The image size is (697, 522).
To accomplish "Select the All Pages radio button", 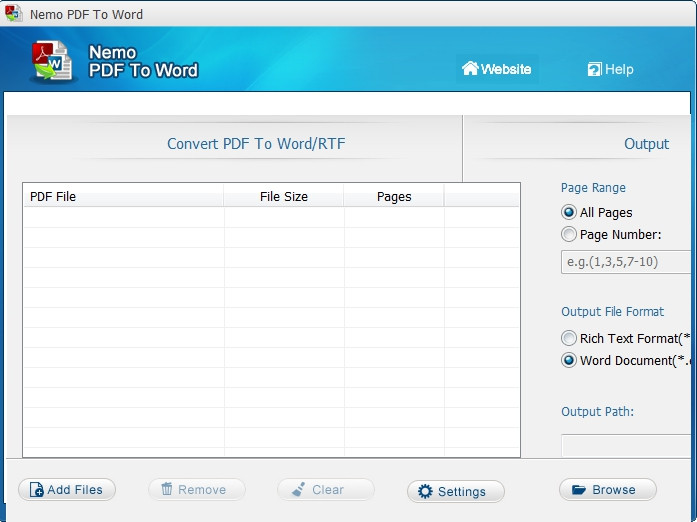I will (569, 212).
